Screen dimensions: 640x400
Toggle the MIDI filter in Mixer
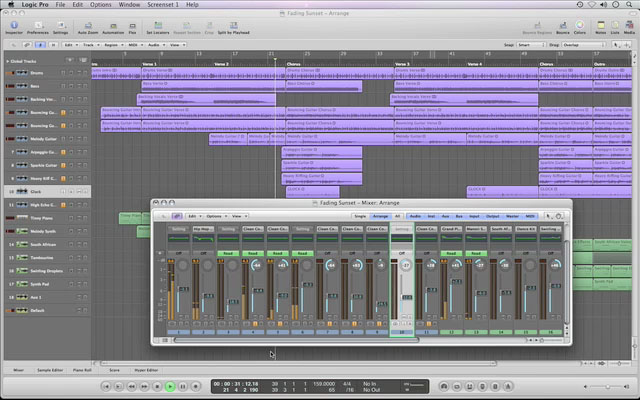(x=530, y=216)
